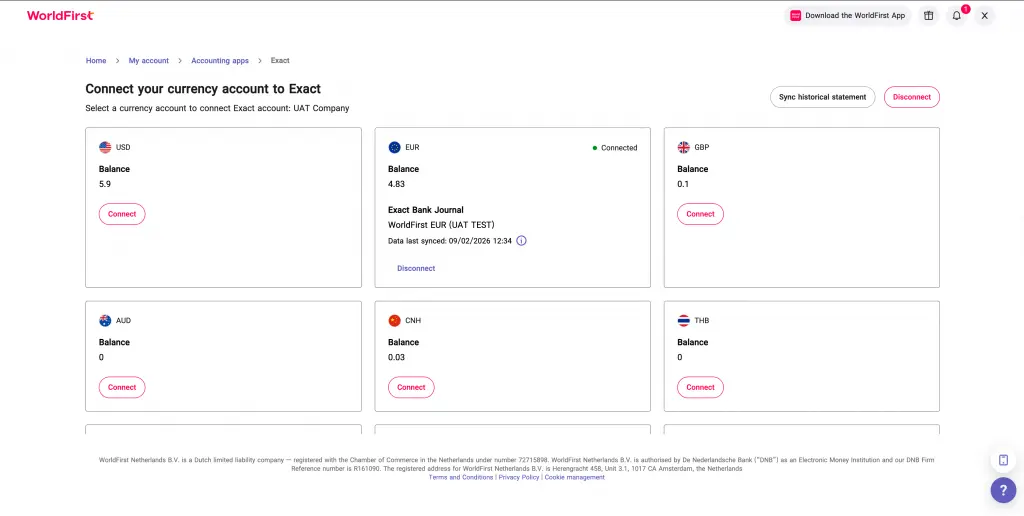Click the USD flag icon
Image resolution: width=1024 pixels, height=516 pixels.
click(105, 147)
